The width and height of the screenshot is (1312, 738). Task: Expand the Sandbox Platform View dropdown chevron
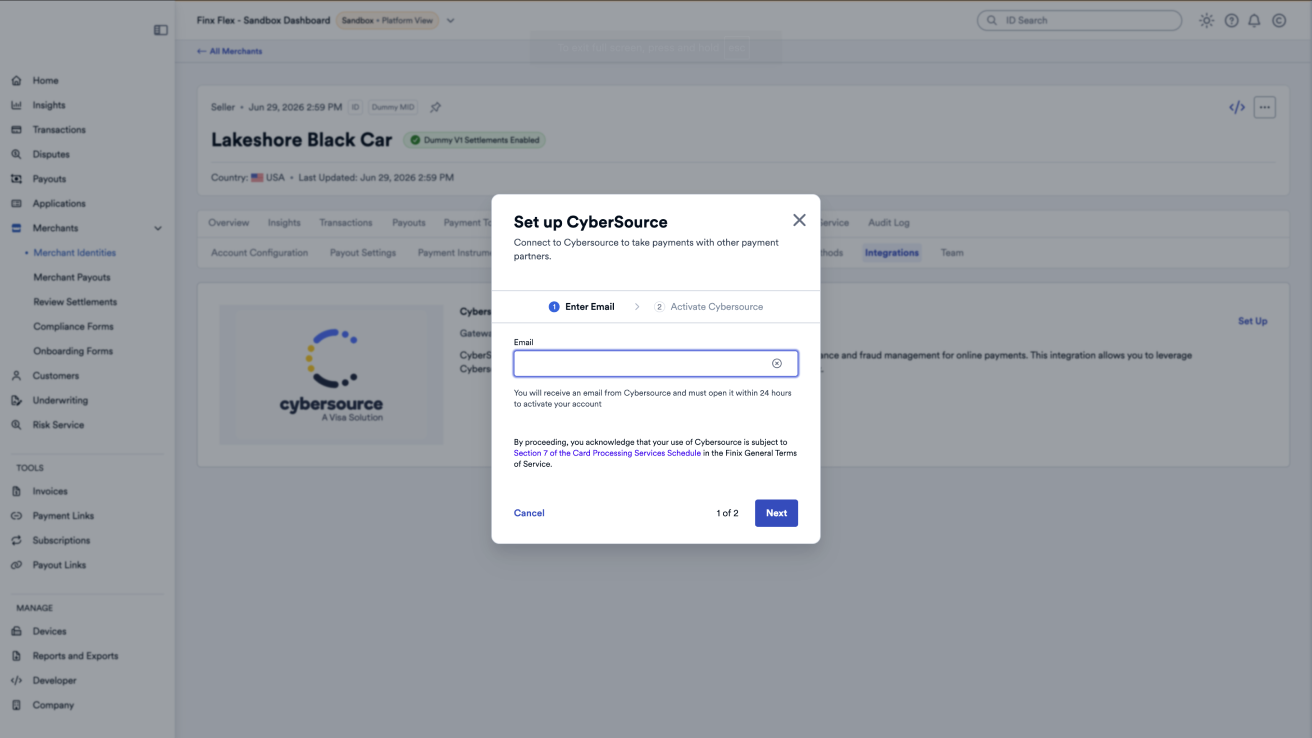(x=451, y=20)
